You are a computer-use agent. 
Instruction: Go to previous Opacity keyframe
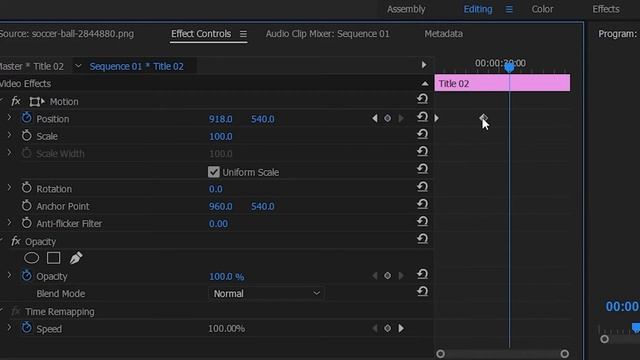click(x=375, y=276)
